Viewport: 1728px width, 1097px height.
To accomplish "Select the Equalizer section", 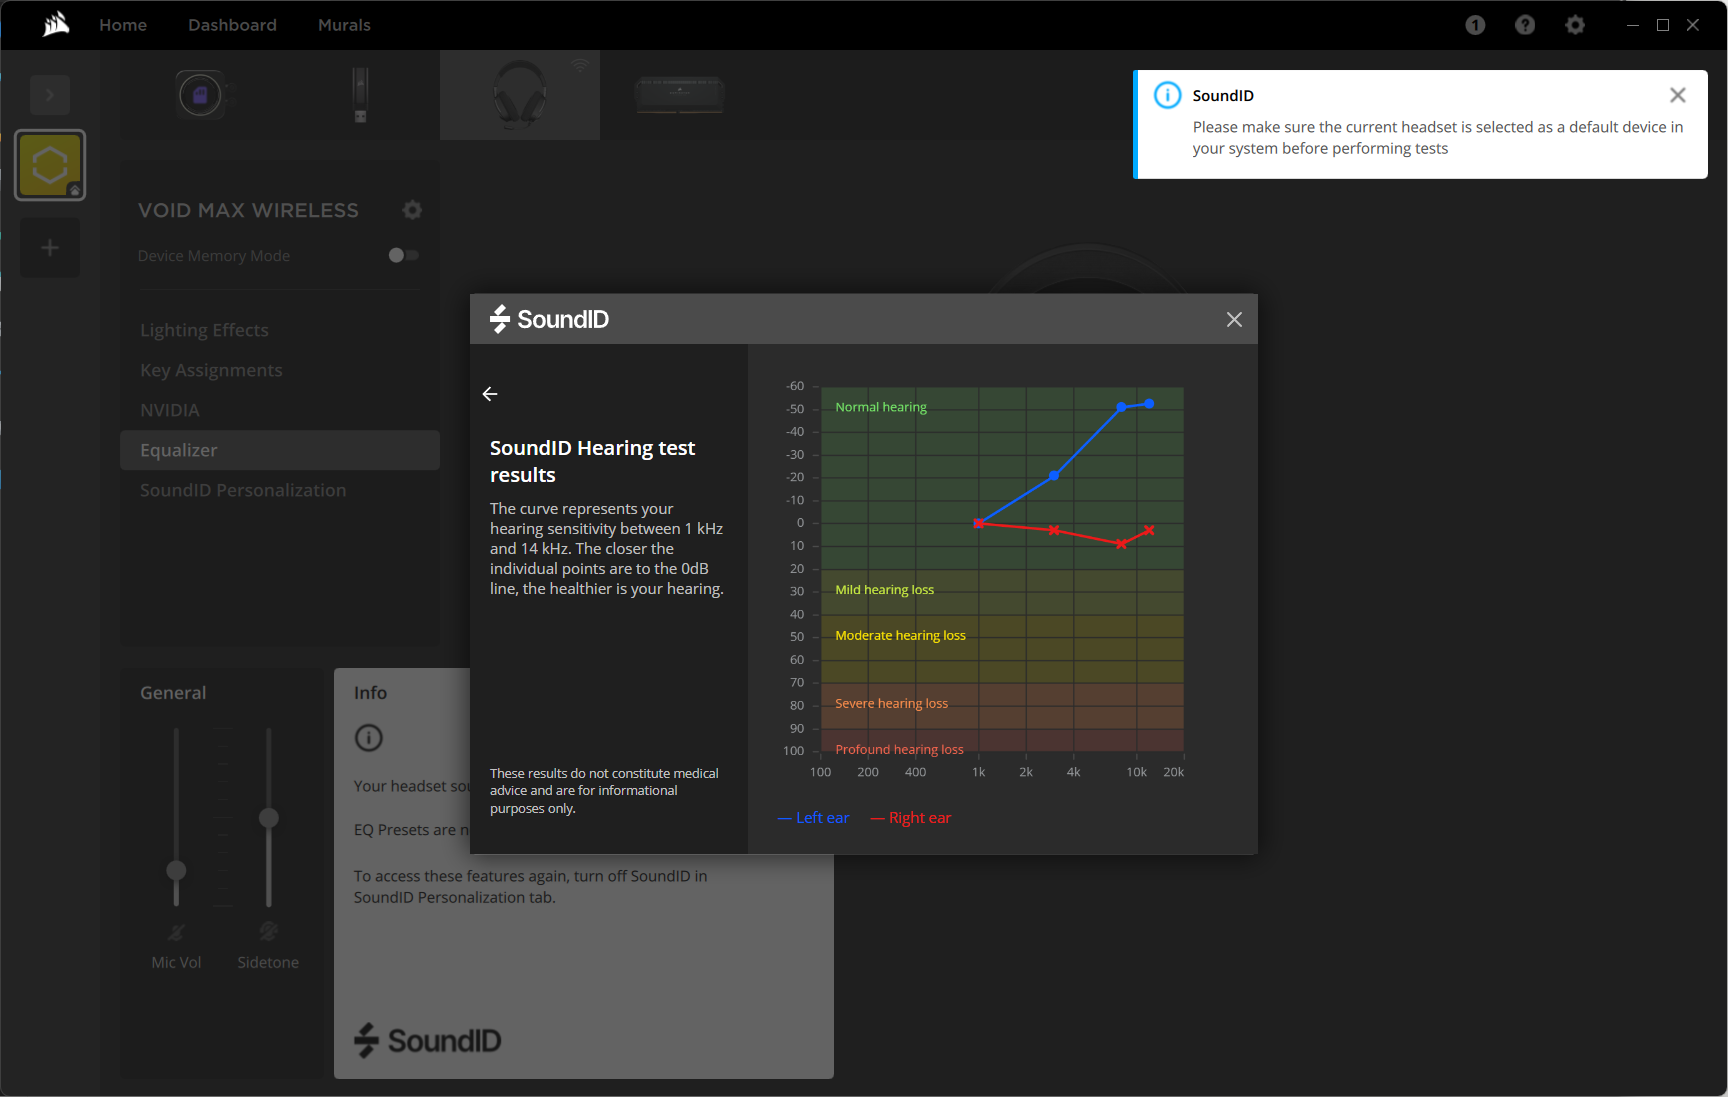I will pos(280,450).
